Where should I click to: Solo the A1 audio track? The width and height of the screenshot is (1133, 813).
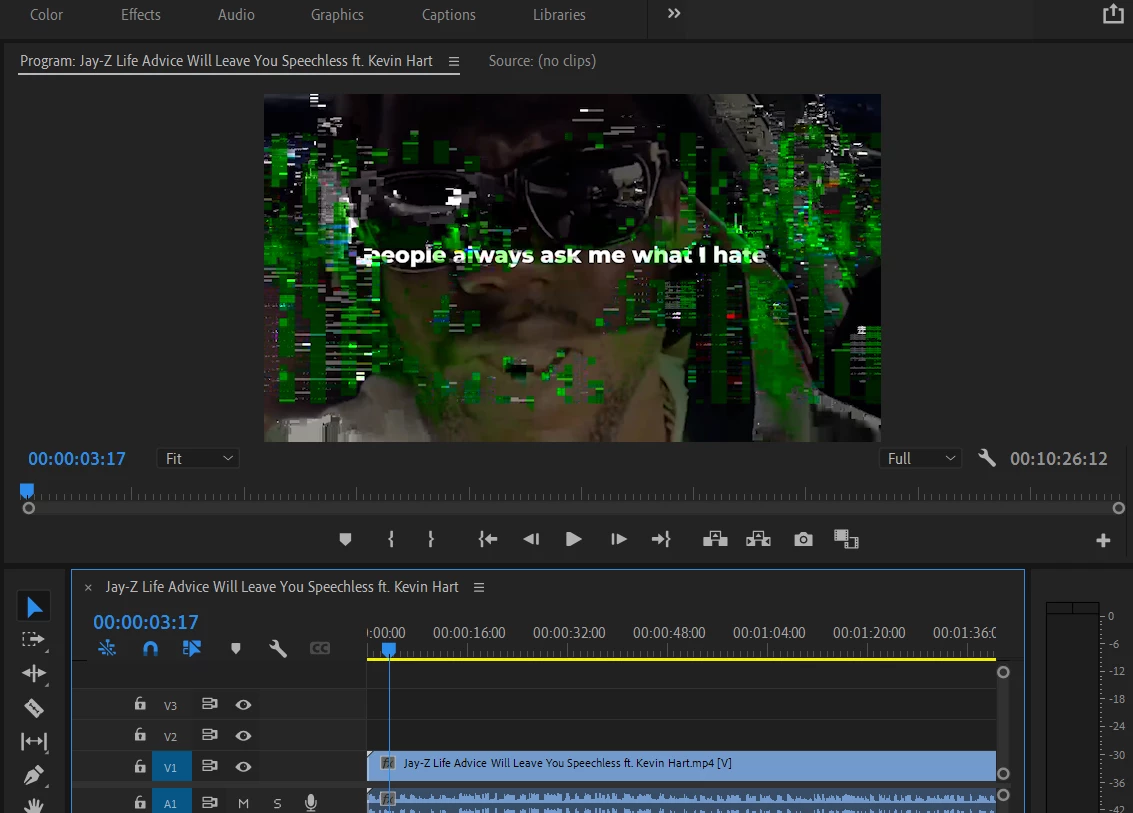[277, 803]
